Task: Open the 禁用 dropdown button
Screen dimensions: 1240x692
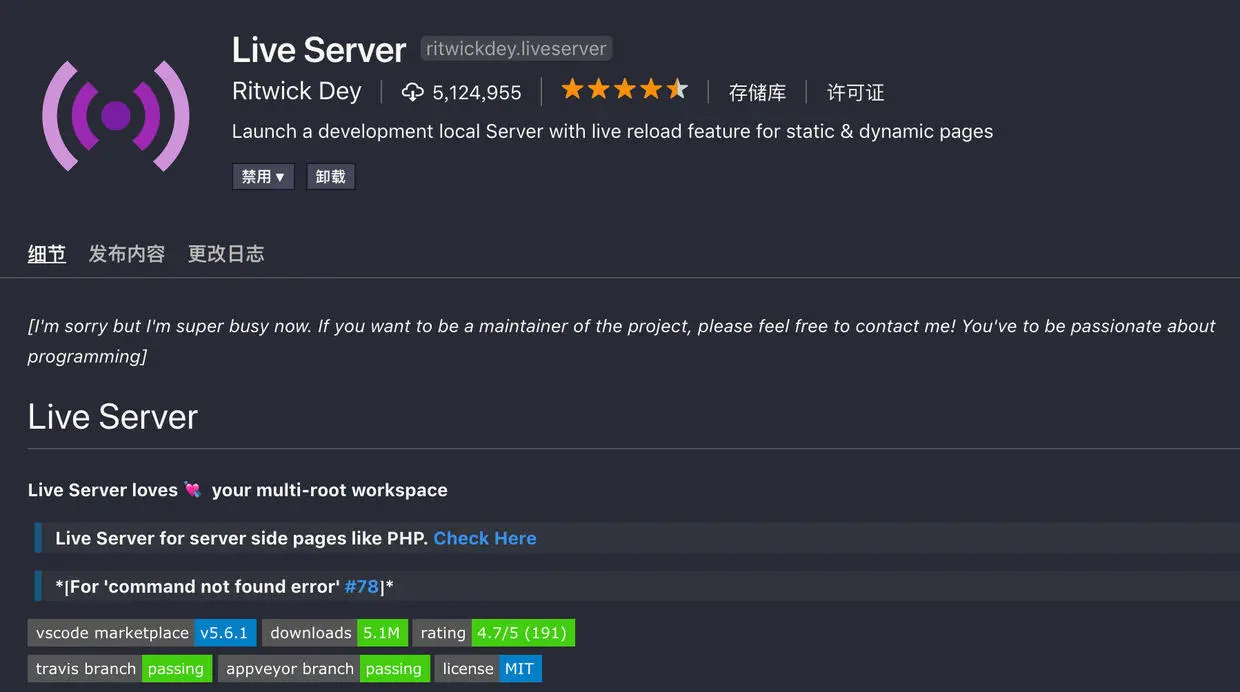Action: 263,177
